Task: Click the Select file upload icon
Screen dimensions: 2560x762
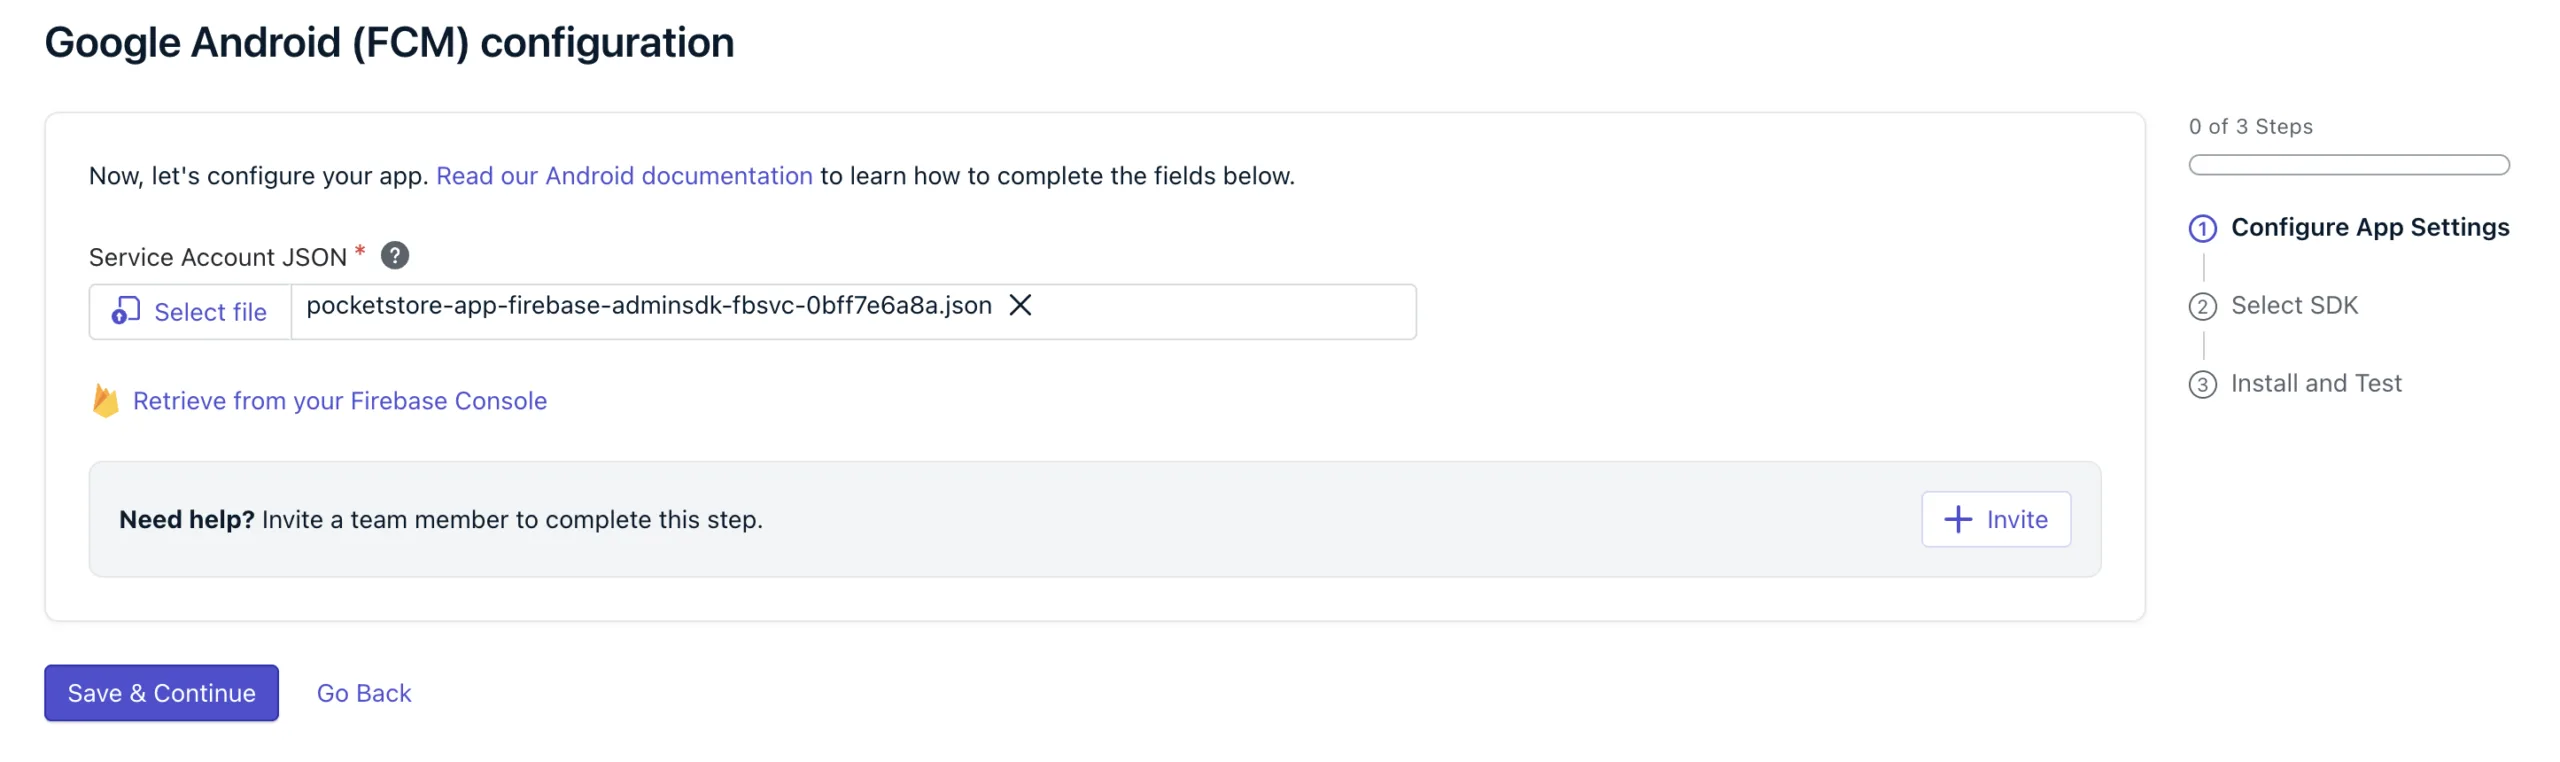Action: click(x=125, y=311)
